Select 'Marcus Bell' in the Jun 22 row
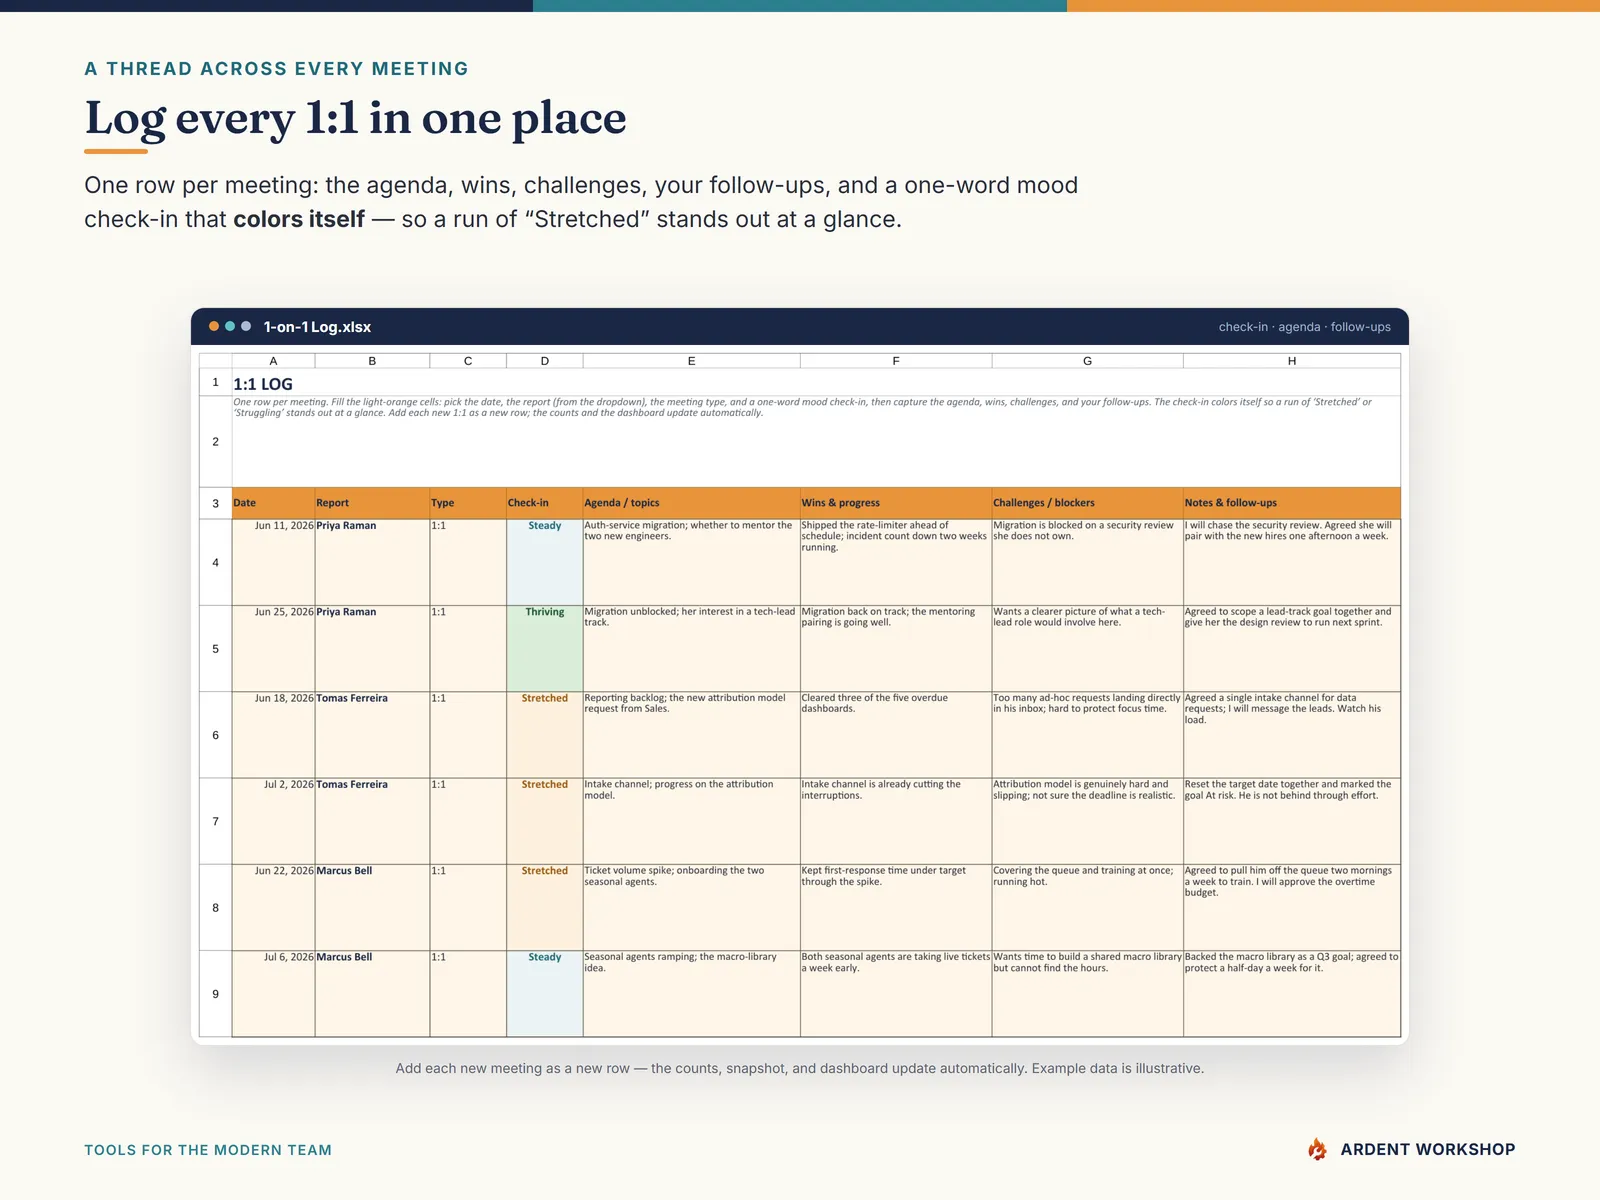The width and height of the screenshot is (1600, 1200). pyautogui.click(x=372, y=907)
